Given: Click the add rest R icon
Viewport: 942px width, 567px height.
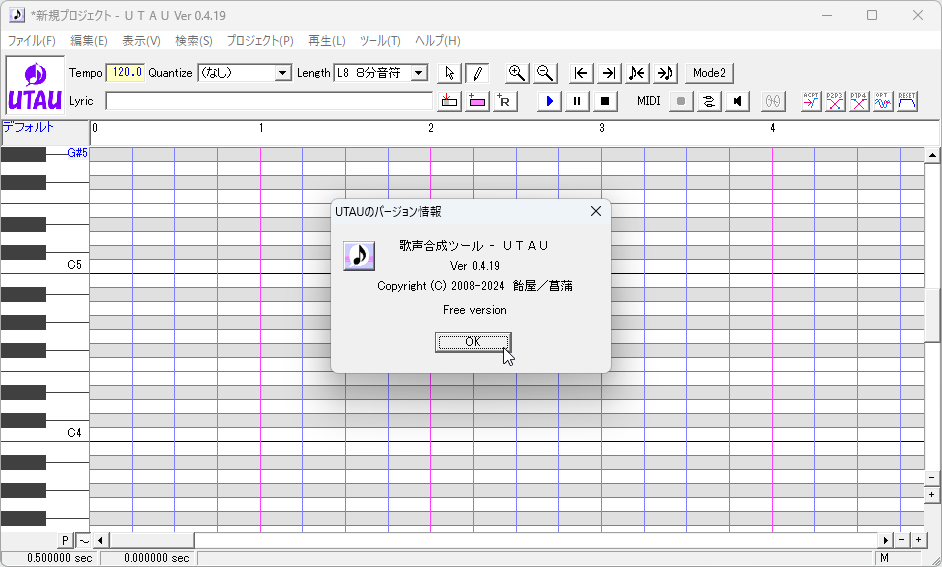Looking at the screenshot, I should tap(505, 101).
